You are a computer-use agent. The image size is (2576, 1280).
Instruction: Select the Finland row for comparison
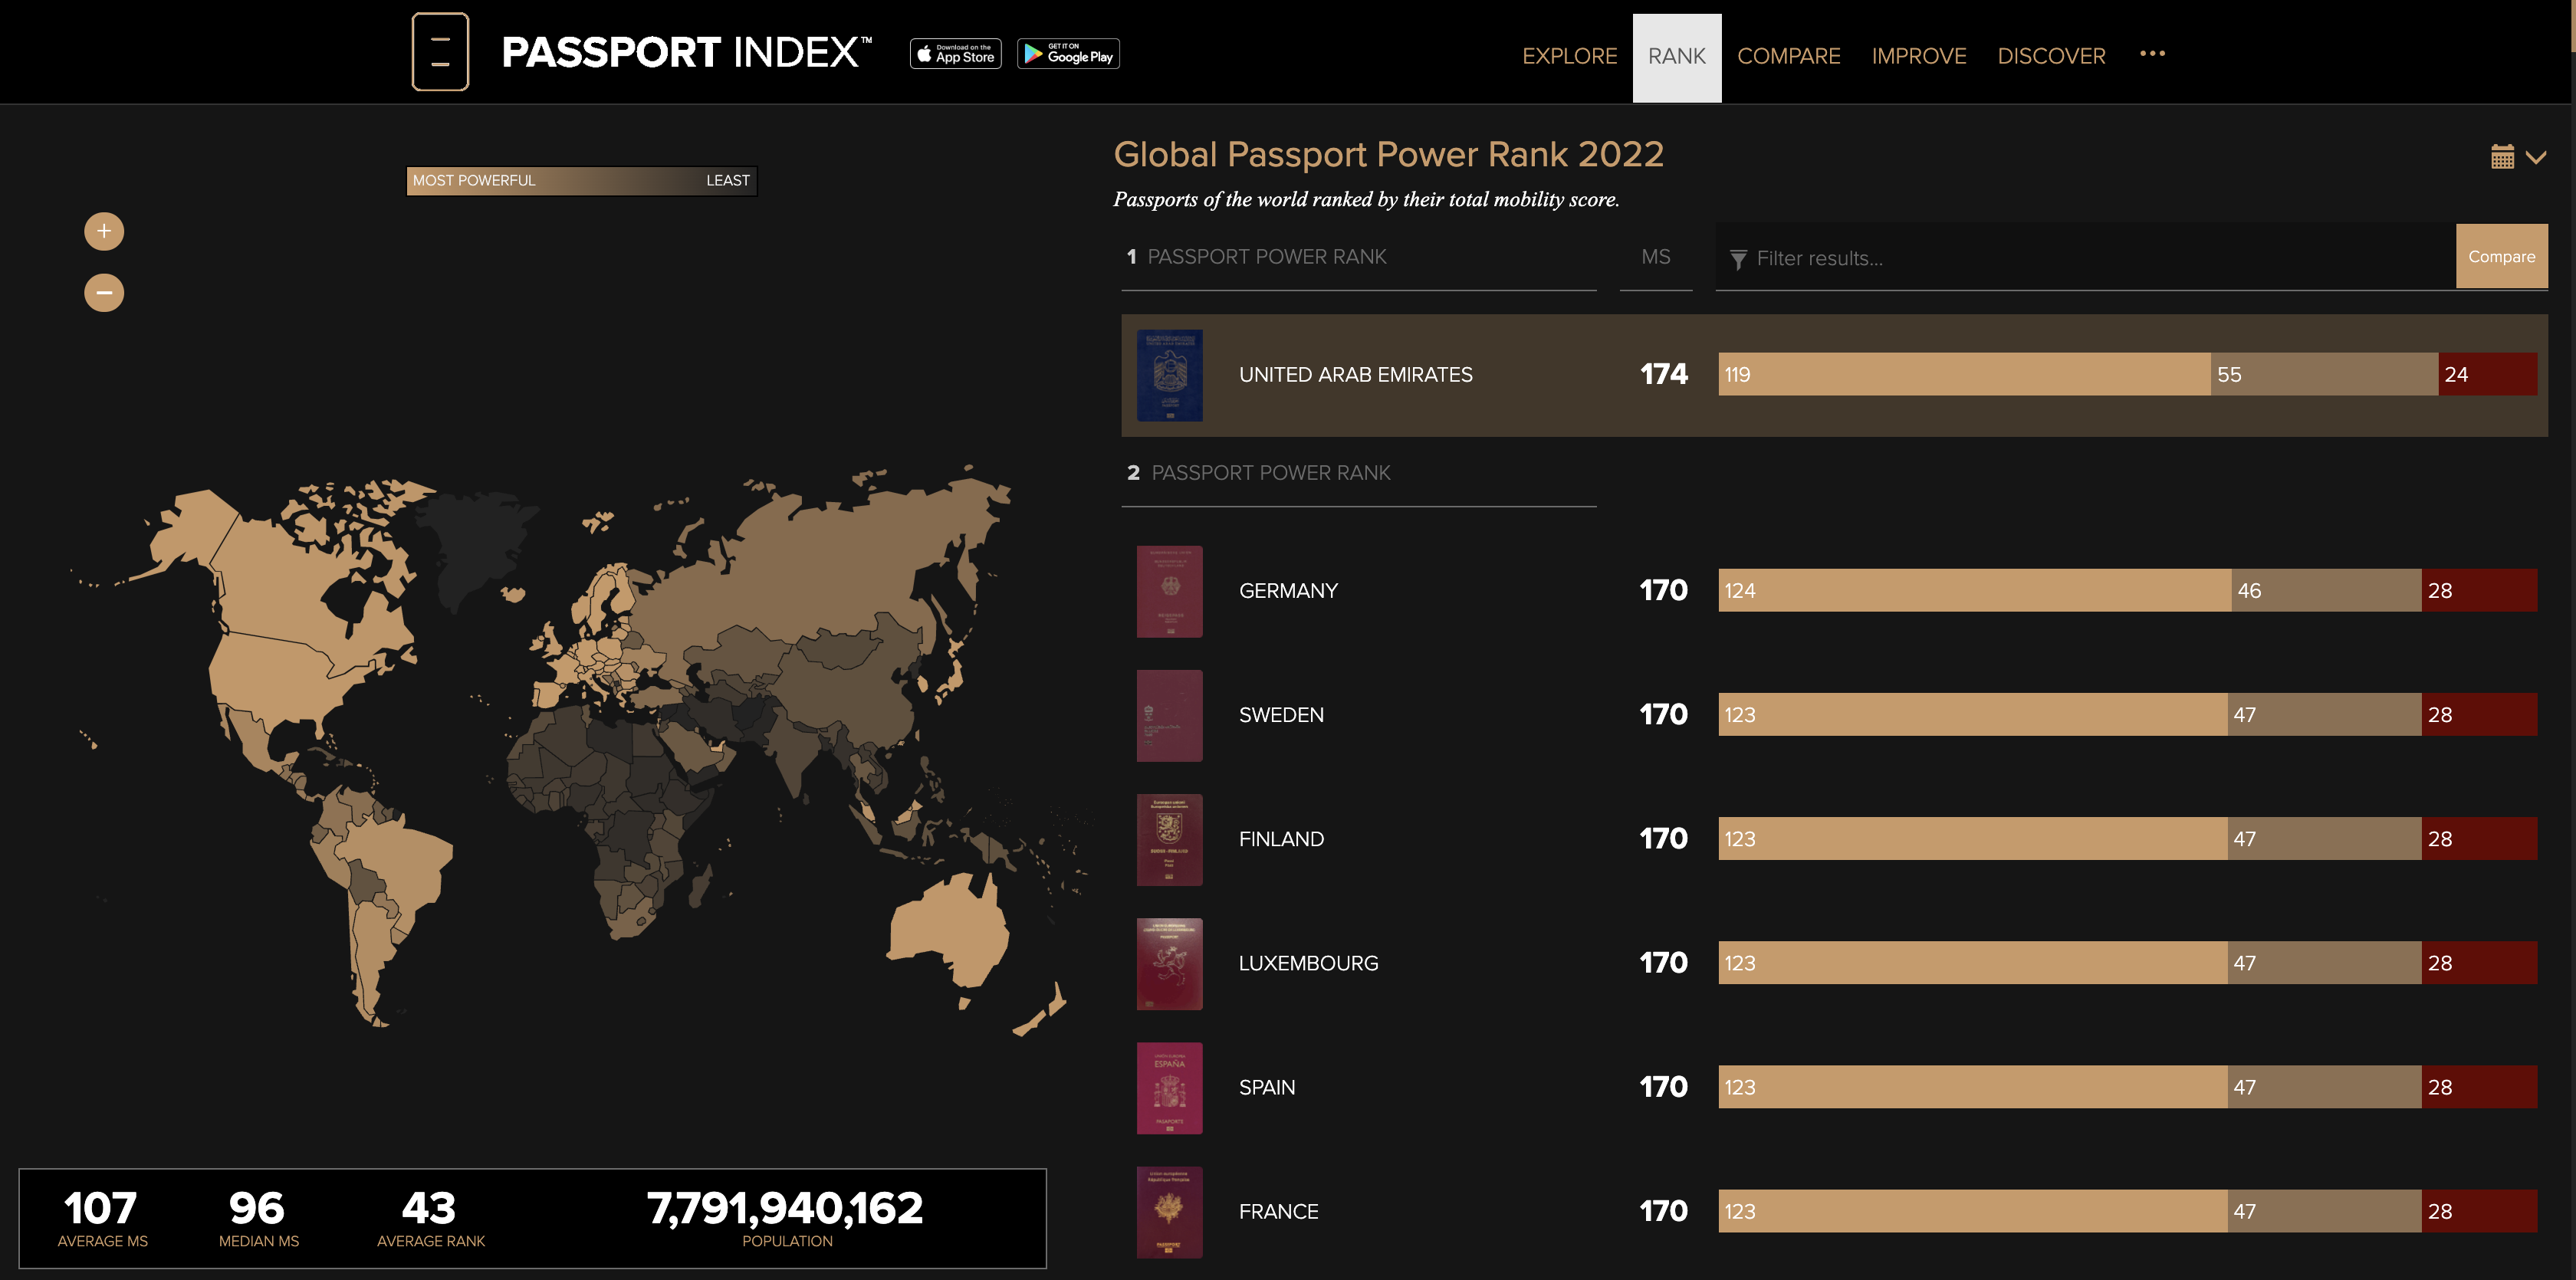point(1400,838)
